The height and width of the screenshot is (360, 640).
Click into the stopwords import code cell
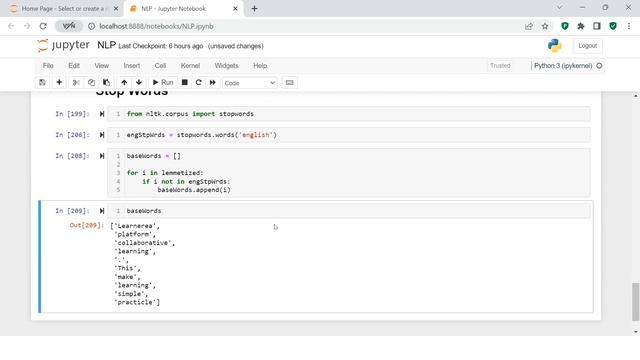[x=349, y=114]
